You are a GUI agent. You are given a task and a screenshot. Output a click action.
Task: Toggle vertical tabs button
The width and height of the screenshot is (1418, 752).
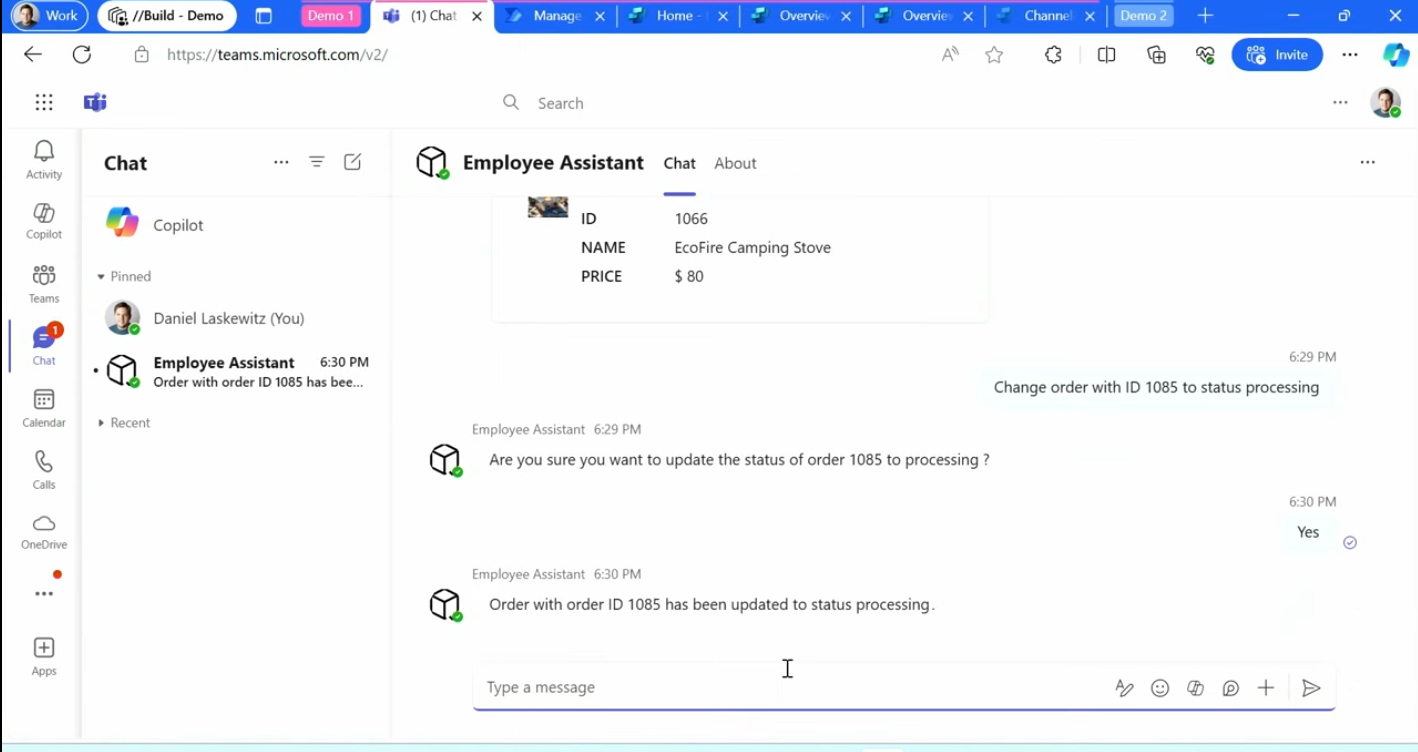pos(264,16)
